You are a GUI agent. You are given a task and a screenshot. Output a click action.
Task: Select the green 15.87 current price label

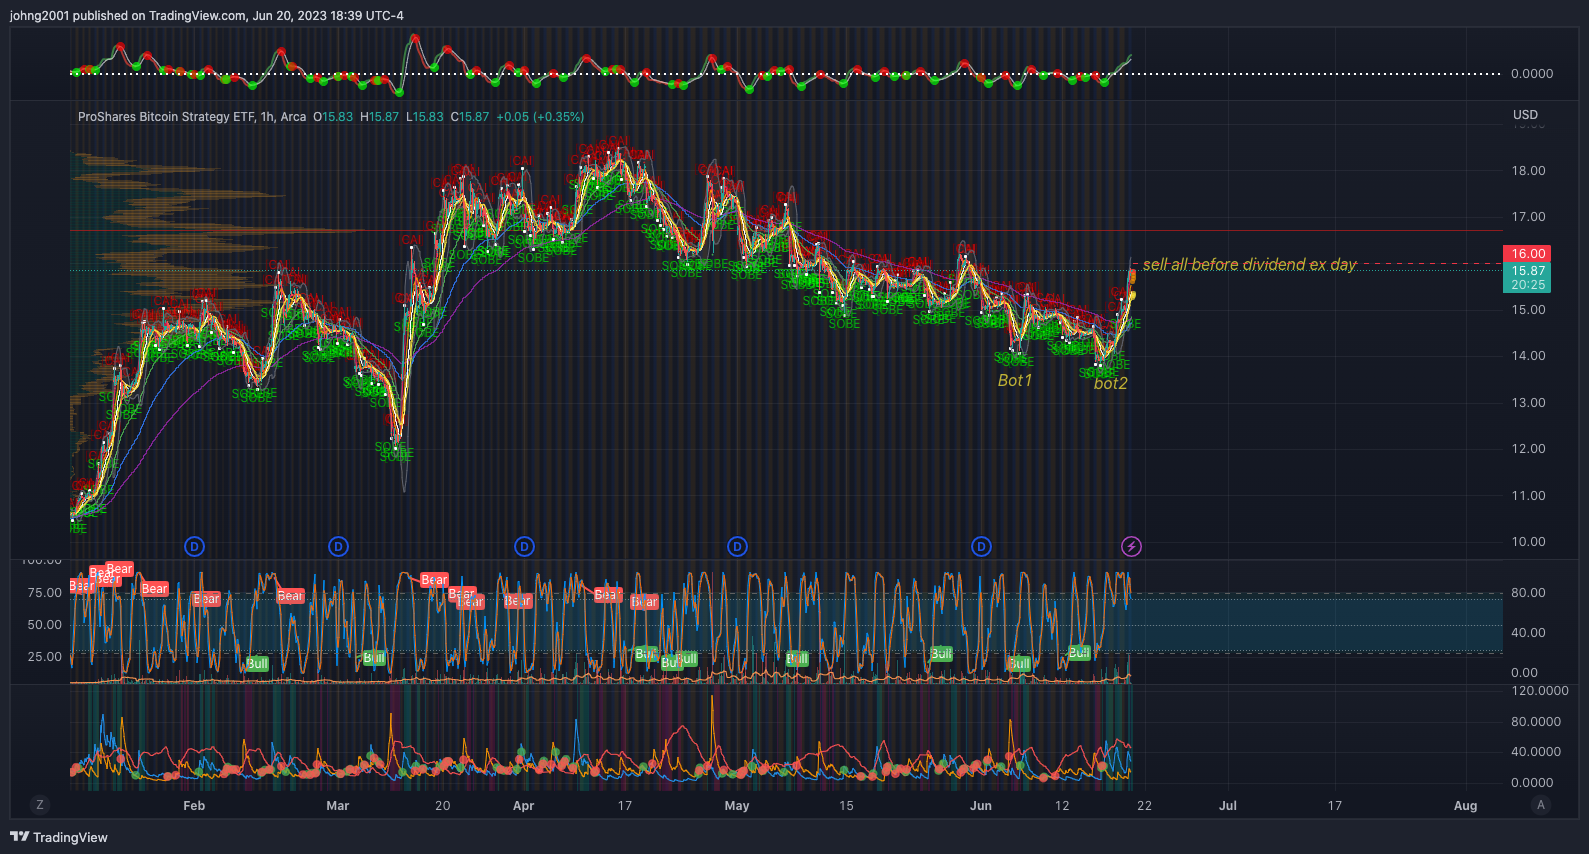1527,277
